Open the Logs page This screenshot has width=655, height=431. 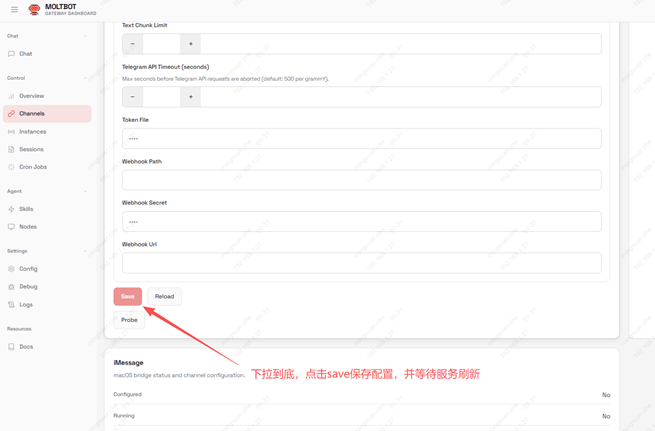click(26, 305)
